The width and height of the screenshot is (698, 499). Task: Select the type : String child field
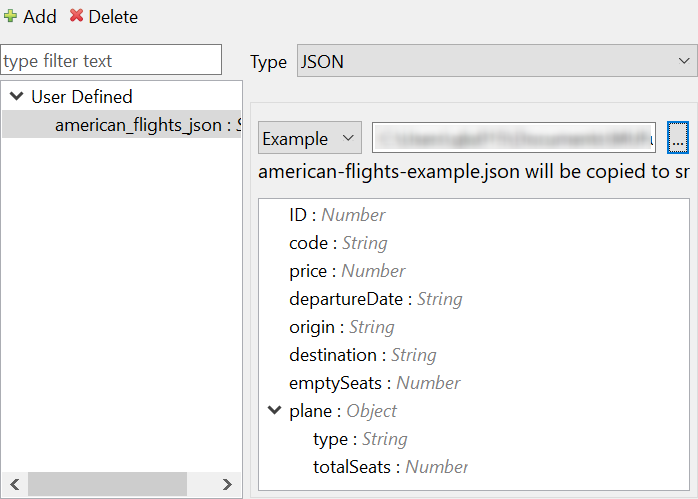(360, 439)
